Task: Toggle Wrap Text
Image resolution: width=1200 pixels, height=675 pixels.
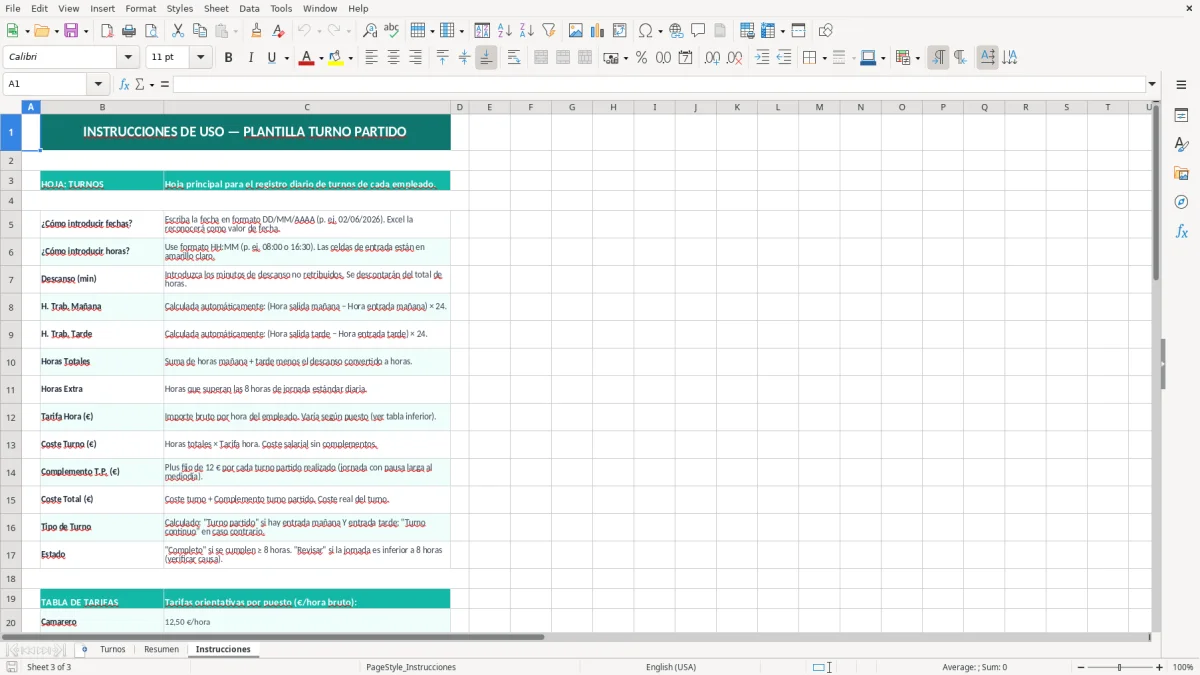Action: pos(514,58)
